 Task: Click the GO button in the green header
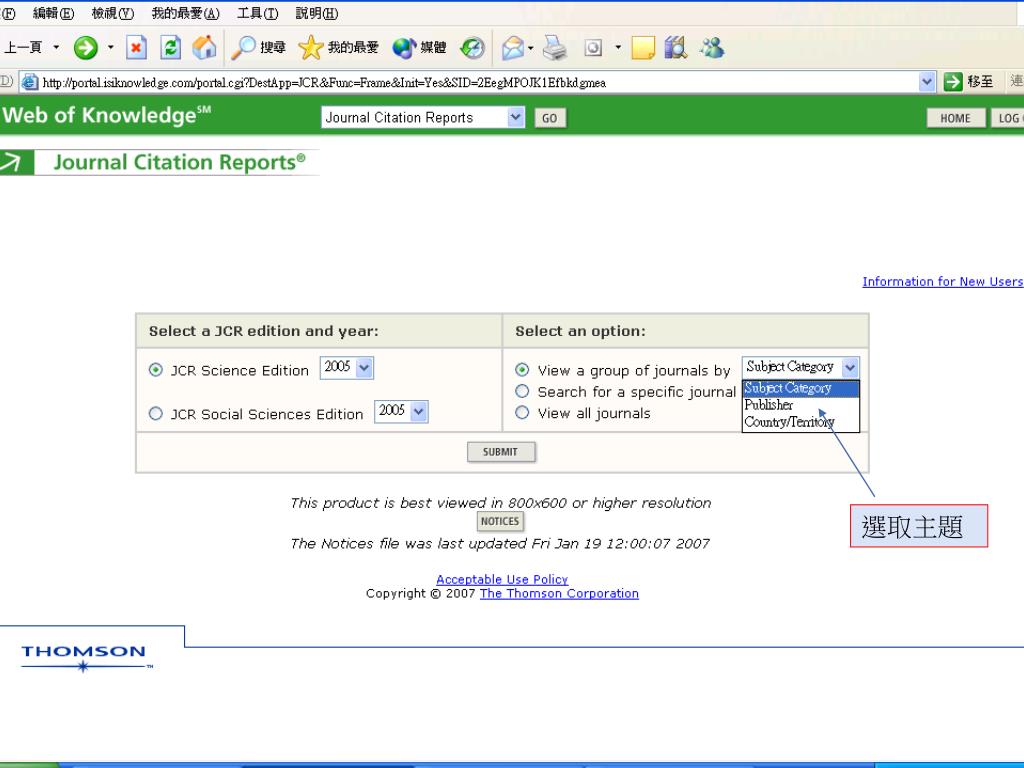tap(550, 118)
